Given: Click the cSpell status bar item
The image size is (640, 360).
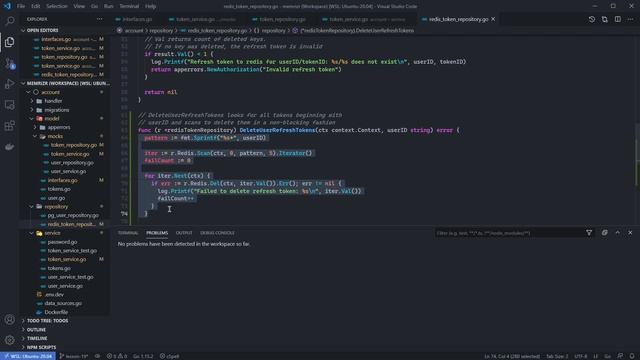Looking at the screenshot, I should tap(169, 356).
